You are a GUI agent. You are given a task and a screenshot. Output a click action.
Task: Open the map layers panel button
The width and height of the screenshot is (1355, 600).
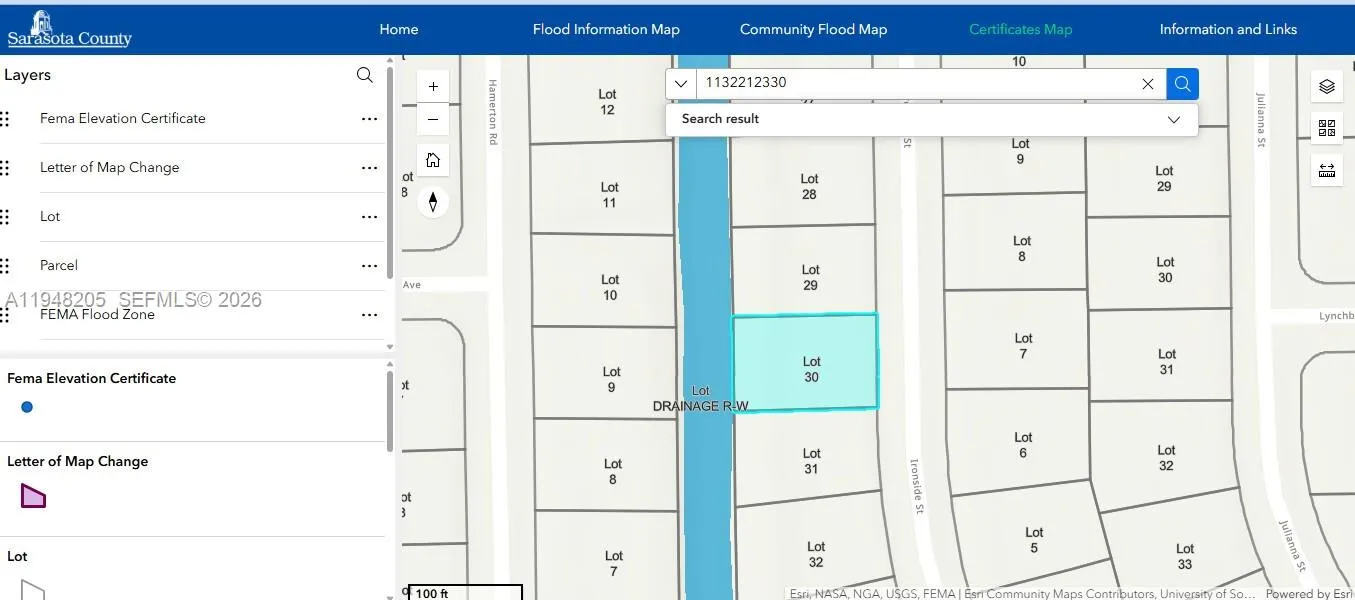click(1327, 87)
